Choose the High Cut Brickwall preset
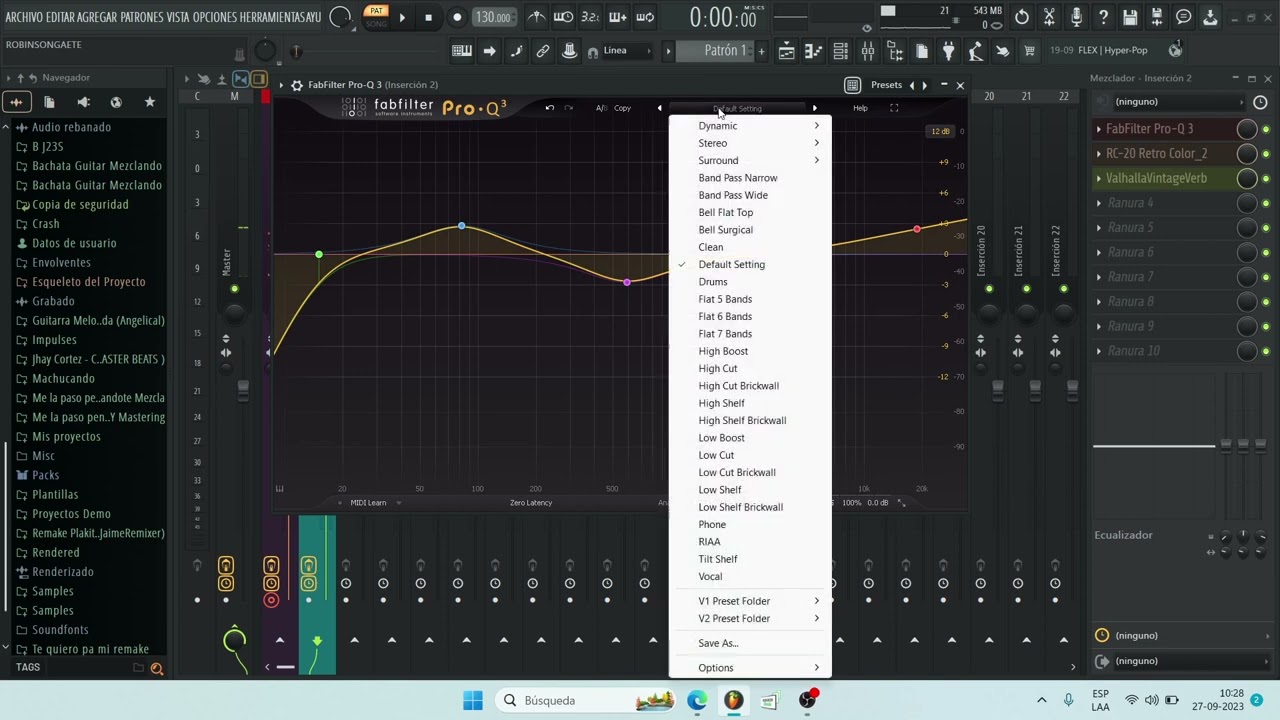Viewport: 1280px width, 720px height. click(x=738, y=386)
